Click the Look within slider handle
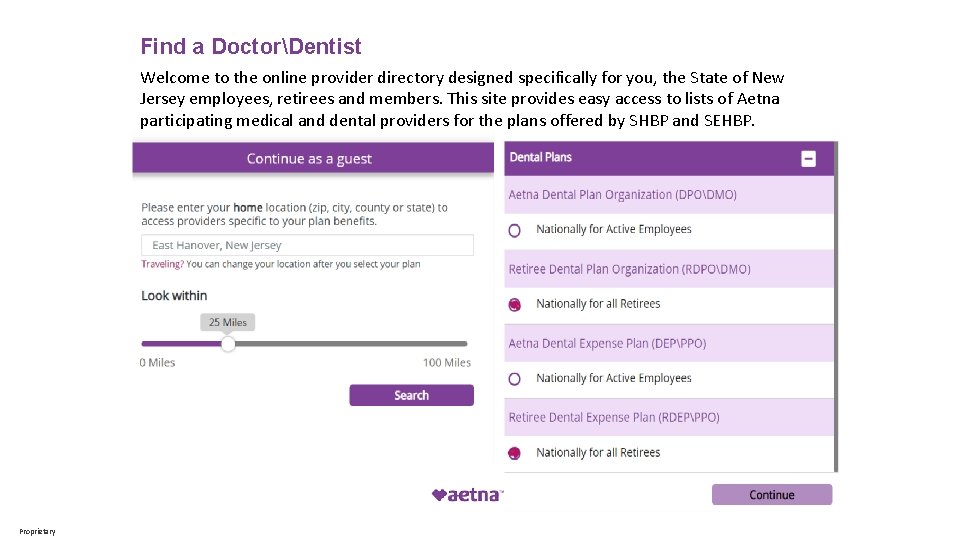 pos(228,343)
